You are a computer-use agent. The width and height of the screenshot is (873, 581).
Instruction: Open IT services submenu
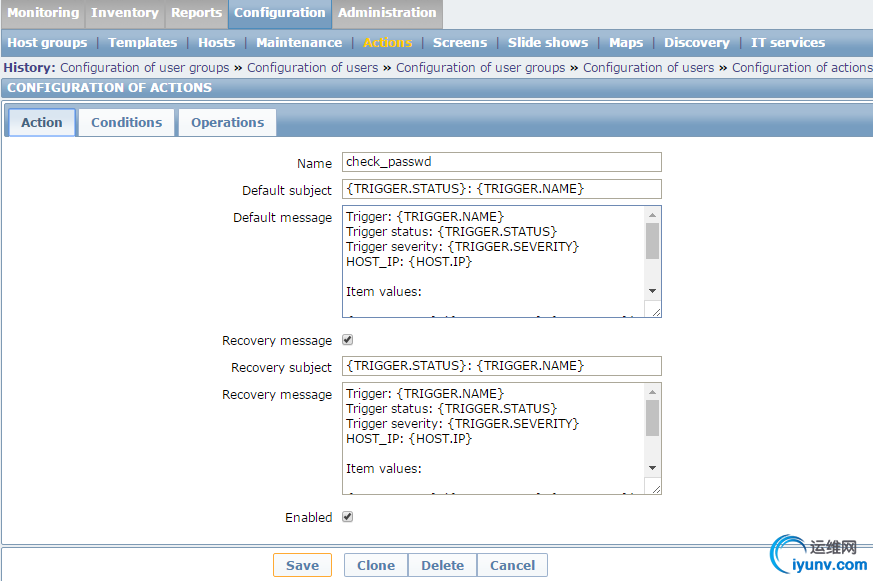(788, 43)
